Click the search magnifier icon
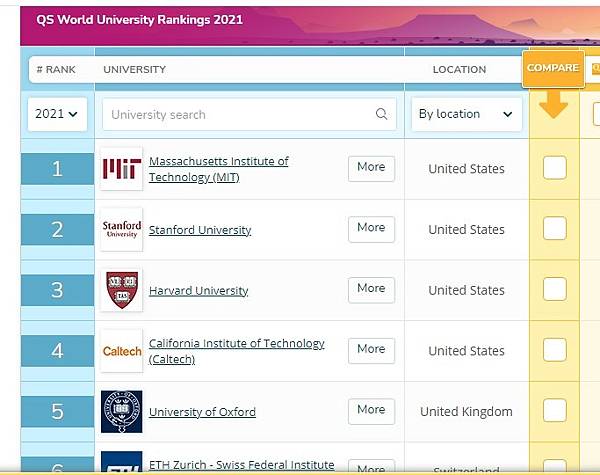 pyautogui.click(x=382, y=114)
